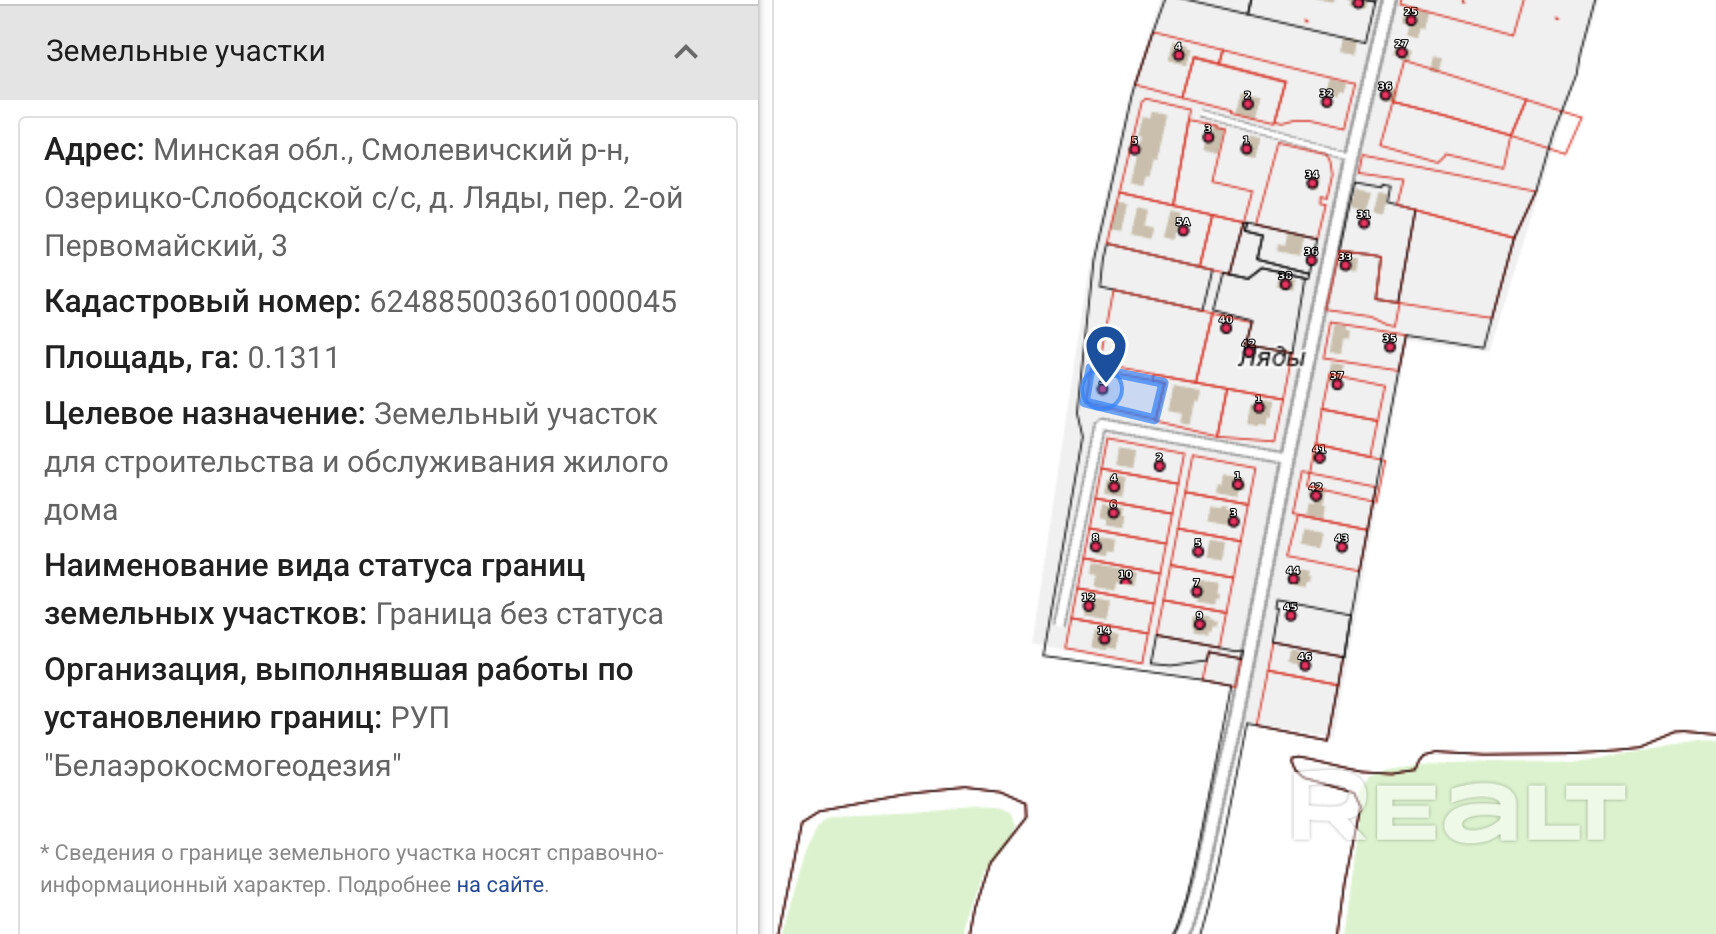Click the cadastral number 624885003601000045
The image size is (1716, 934).
point(523,302)
